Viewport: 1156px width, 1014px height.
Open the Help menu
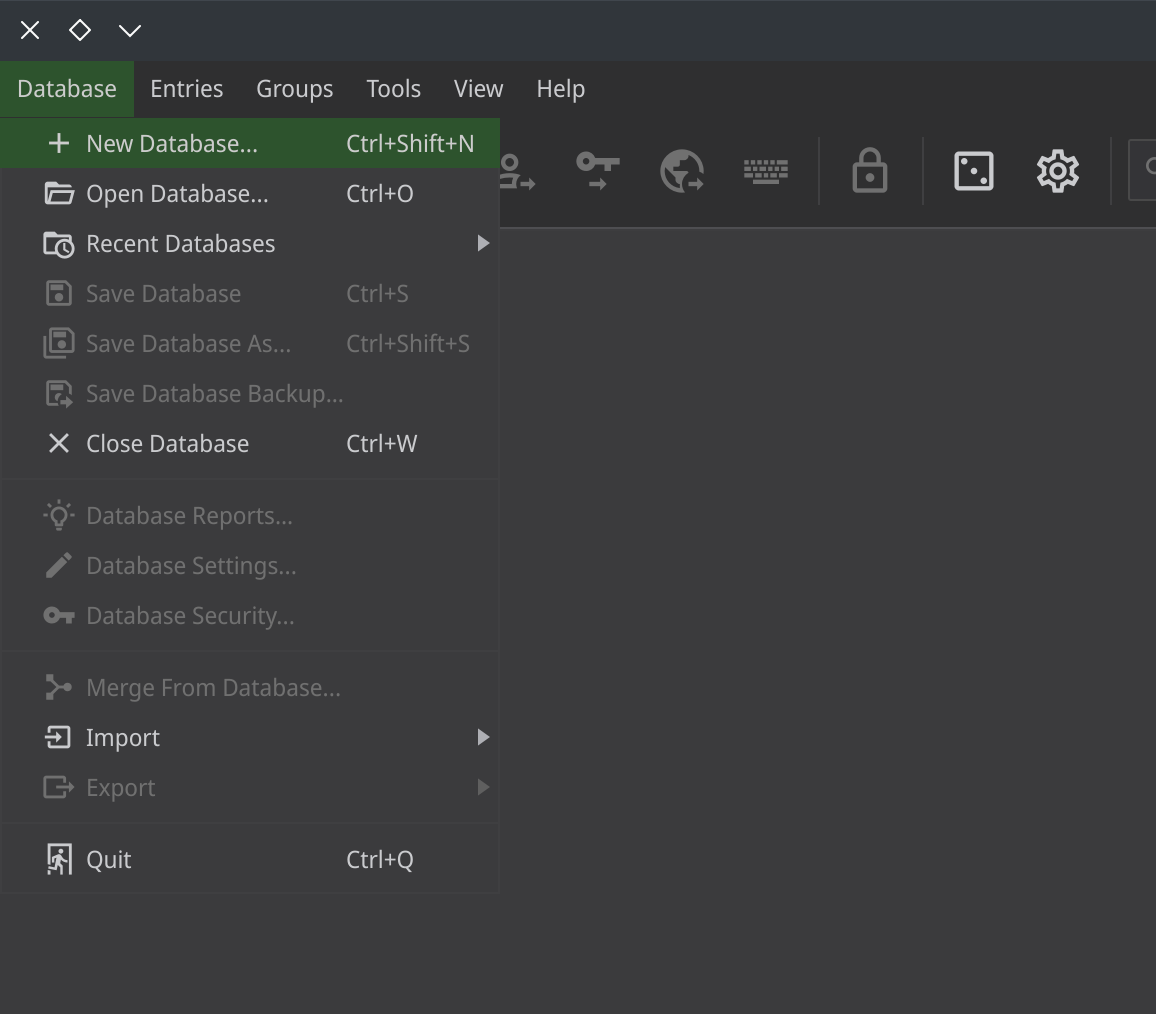(560, 88)
